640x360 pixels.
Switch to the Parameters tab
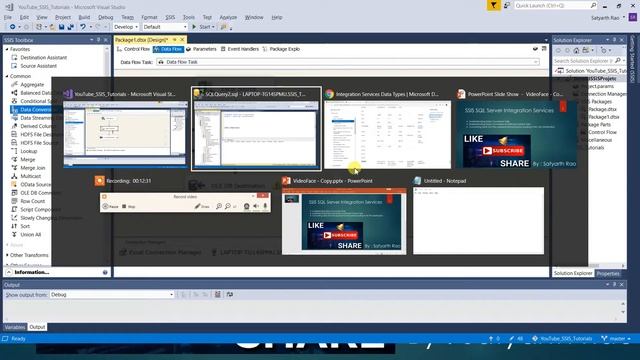point(201,49)
